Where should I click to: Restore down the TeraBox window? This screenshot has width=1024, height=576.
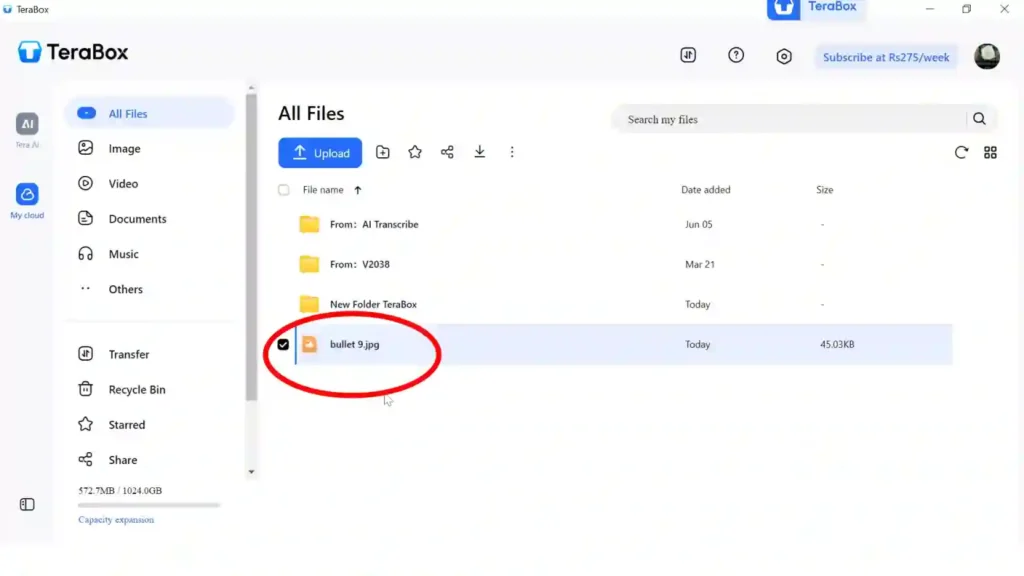967,9
